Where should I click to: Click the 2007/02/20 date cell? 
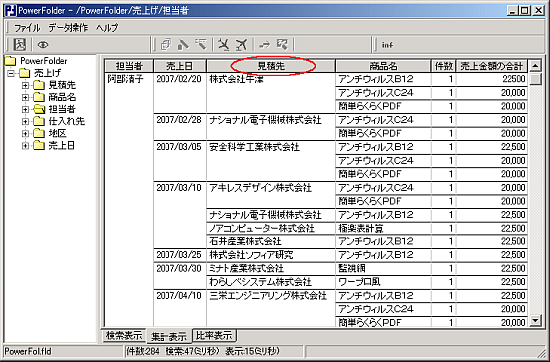(180, 93)
